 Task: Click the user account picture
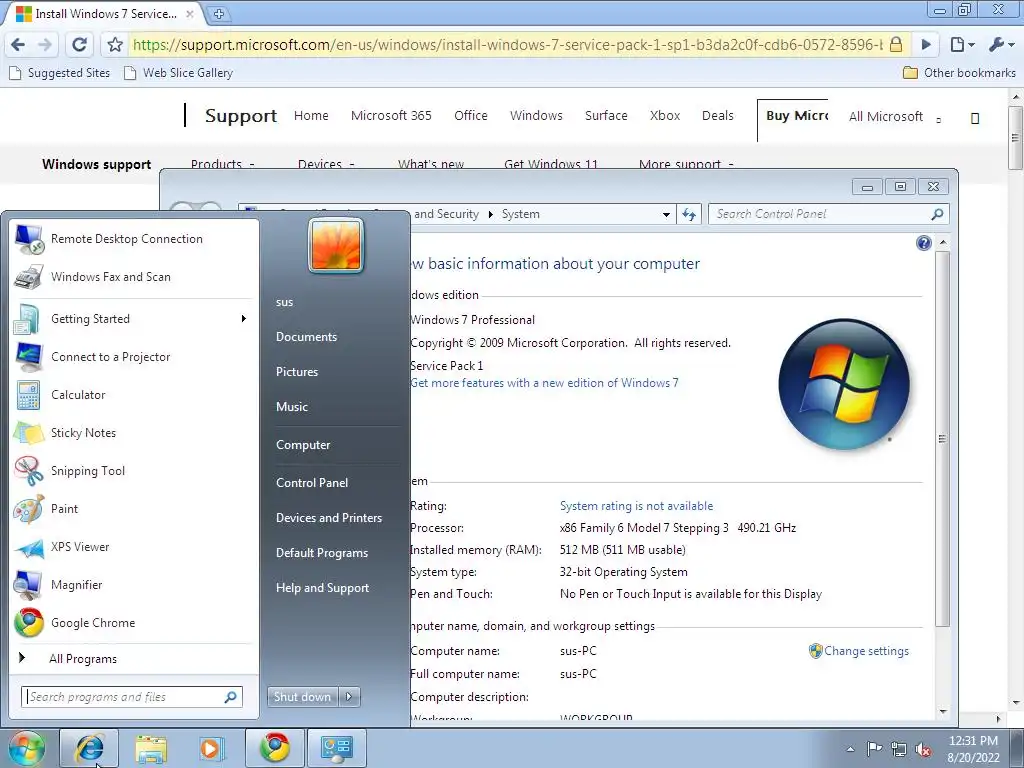(336, 246)
